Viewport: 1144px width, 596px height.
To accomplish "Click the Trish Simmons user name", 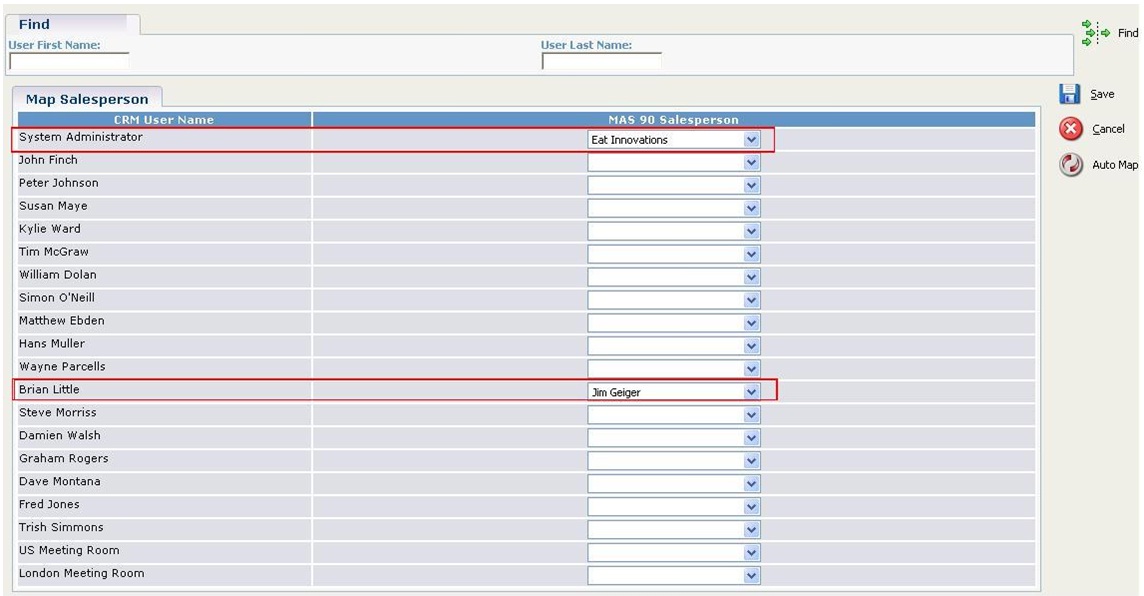I will tap(61, 527).
